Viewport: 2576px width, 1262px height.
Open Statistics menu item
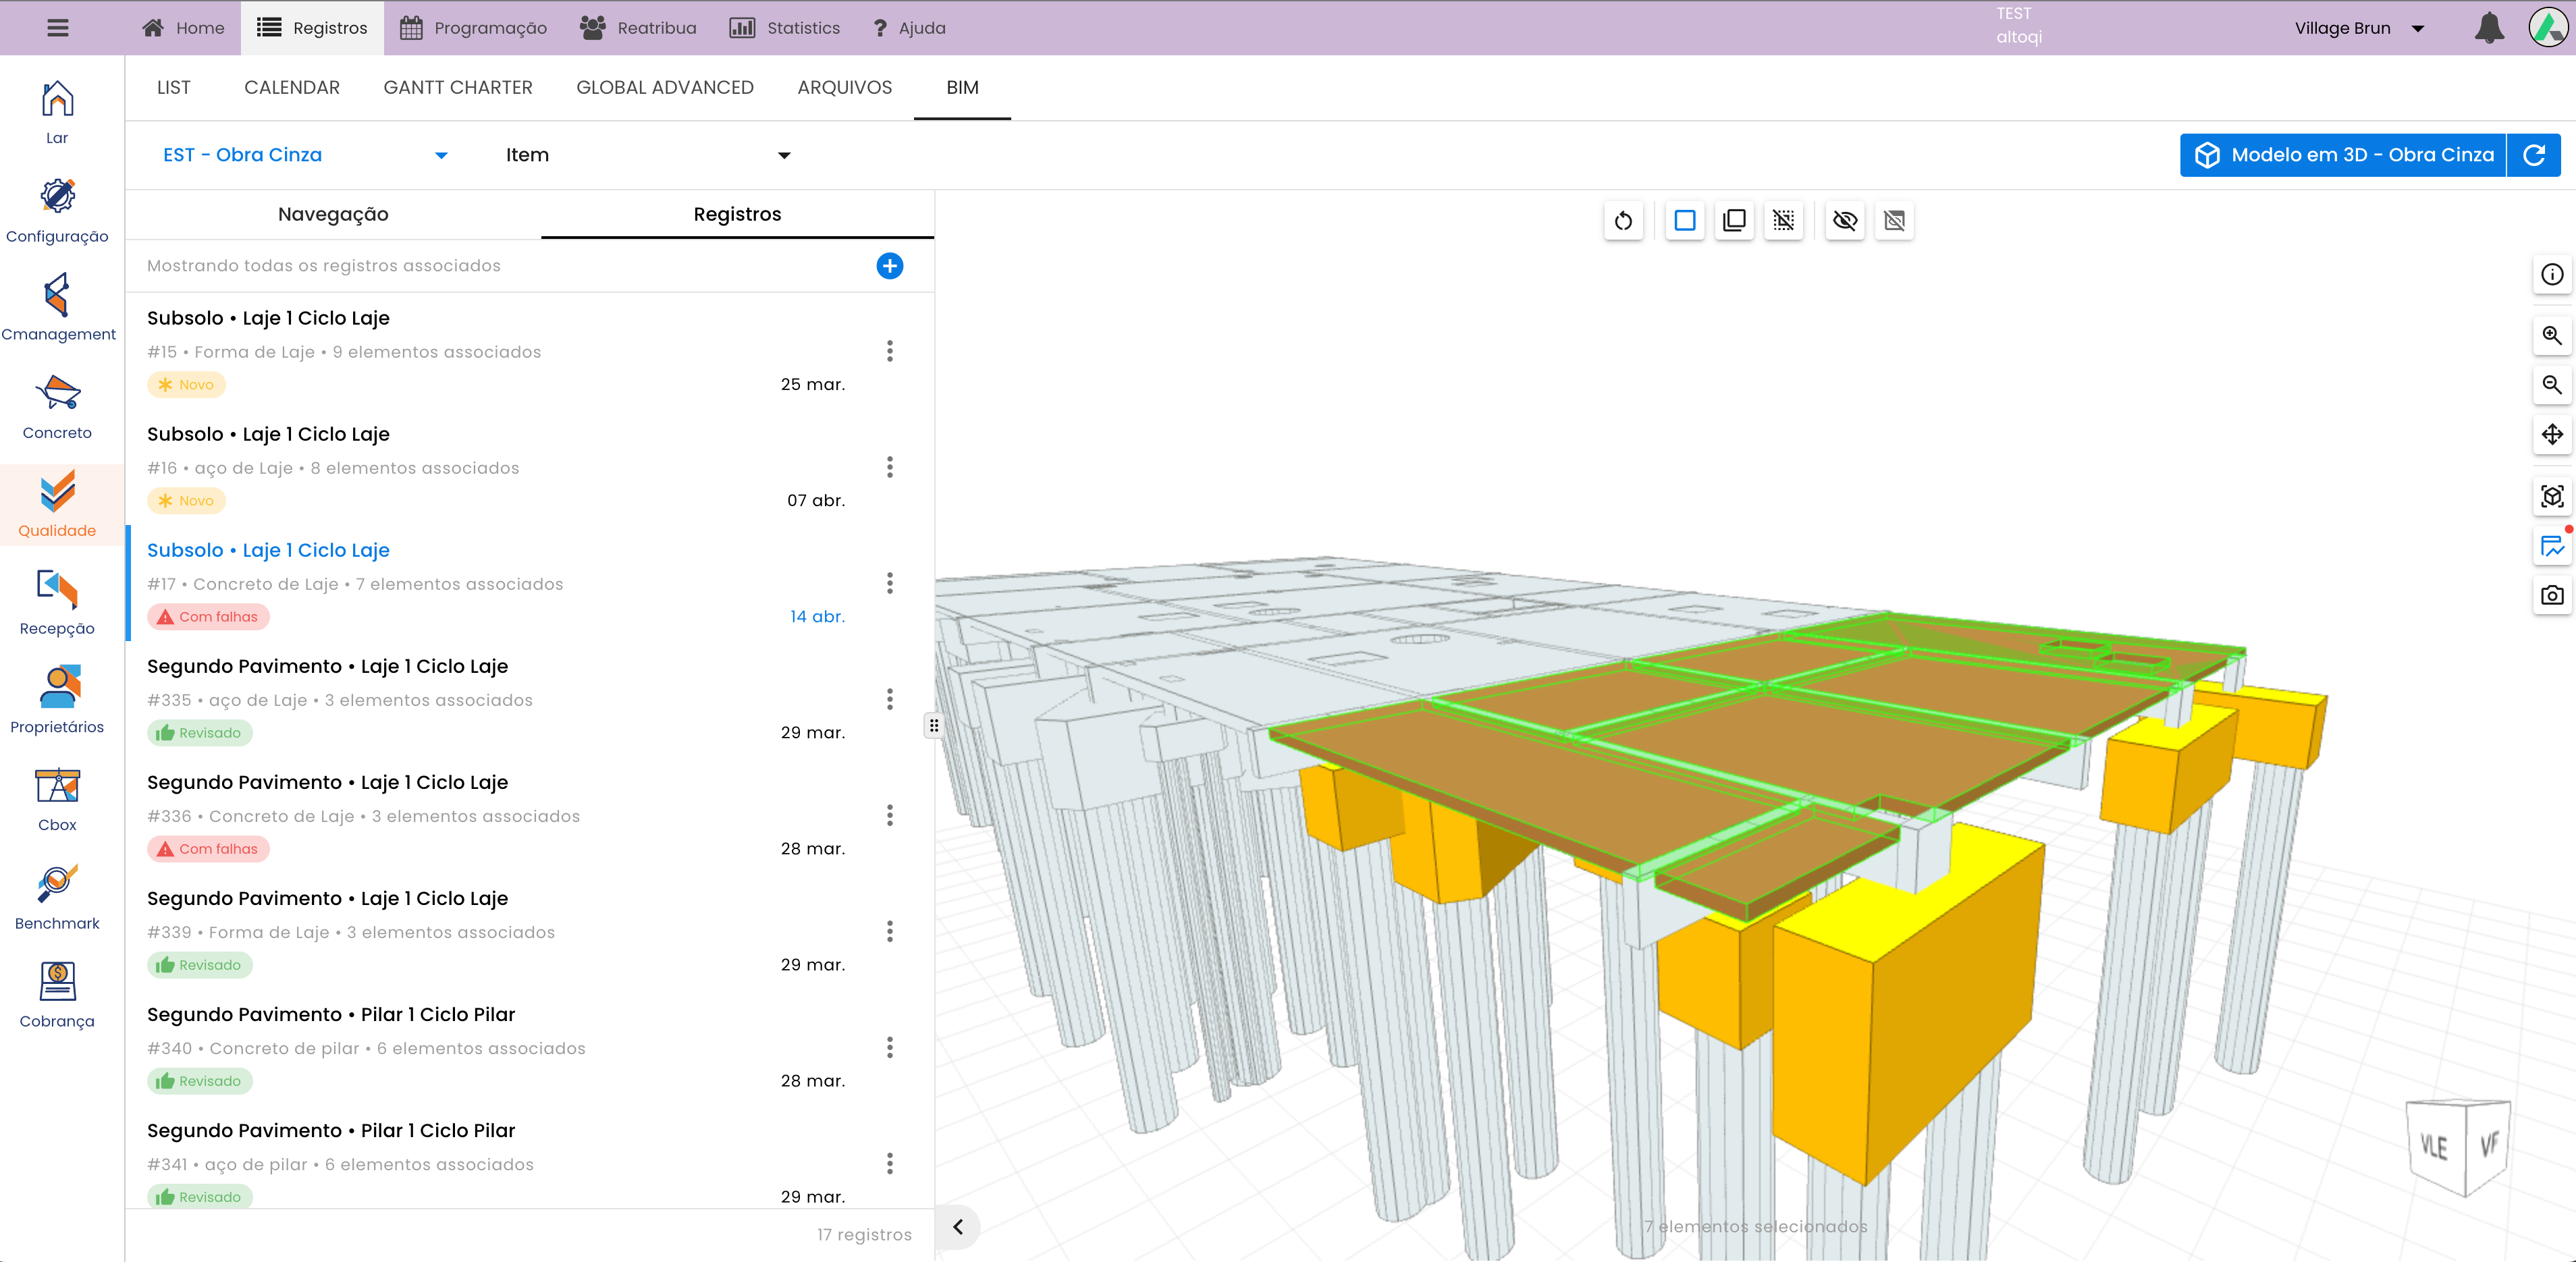(x=785, y=28)
